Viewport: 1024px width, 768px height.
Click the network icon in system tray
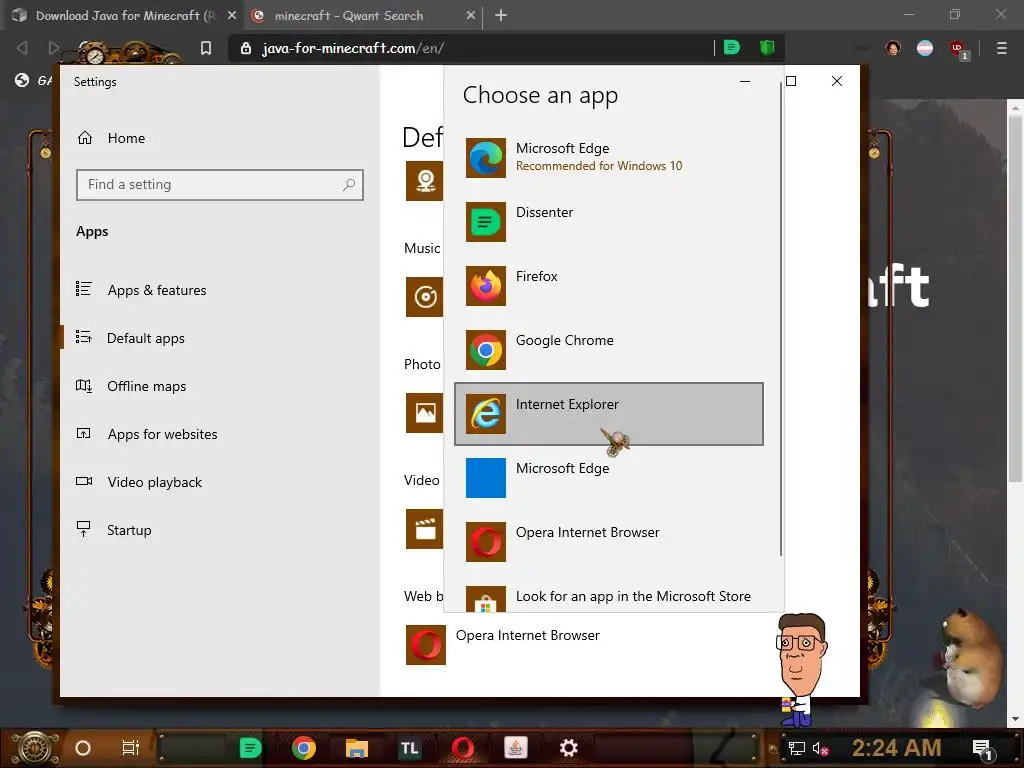point(797,748)
